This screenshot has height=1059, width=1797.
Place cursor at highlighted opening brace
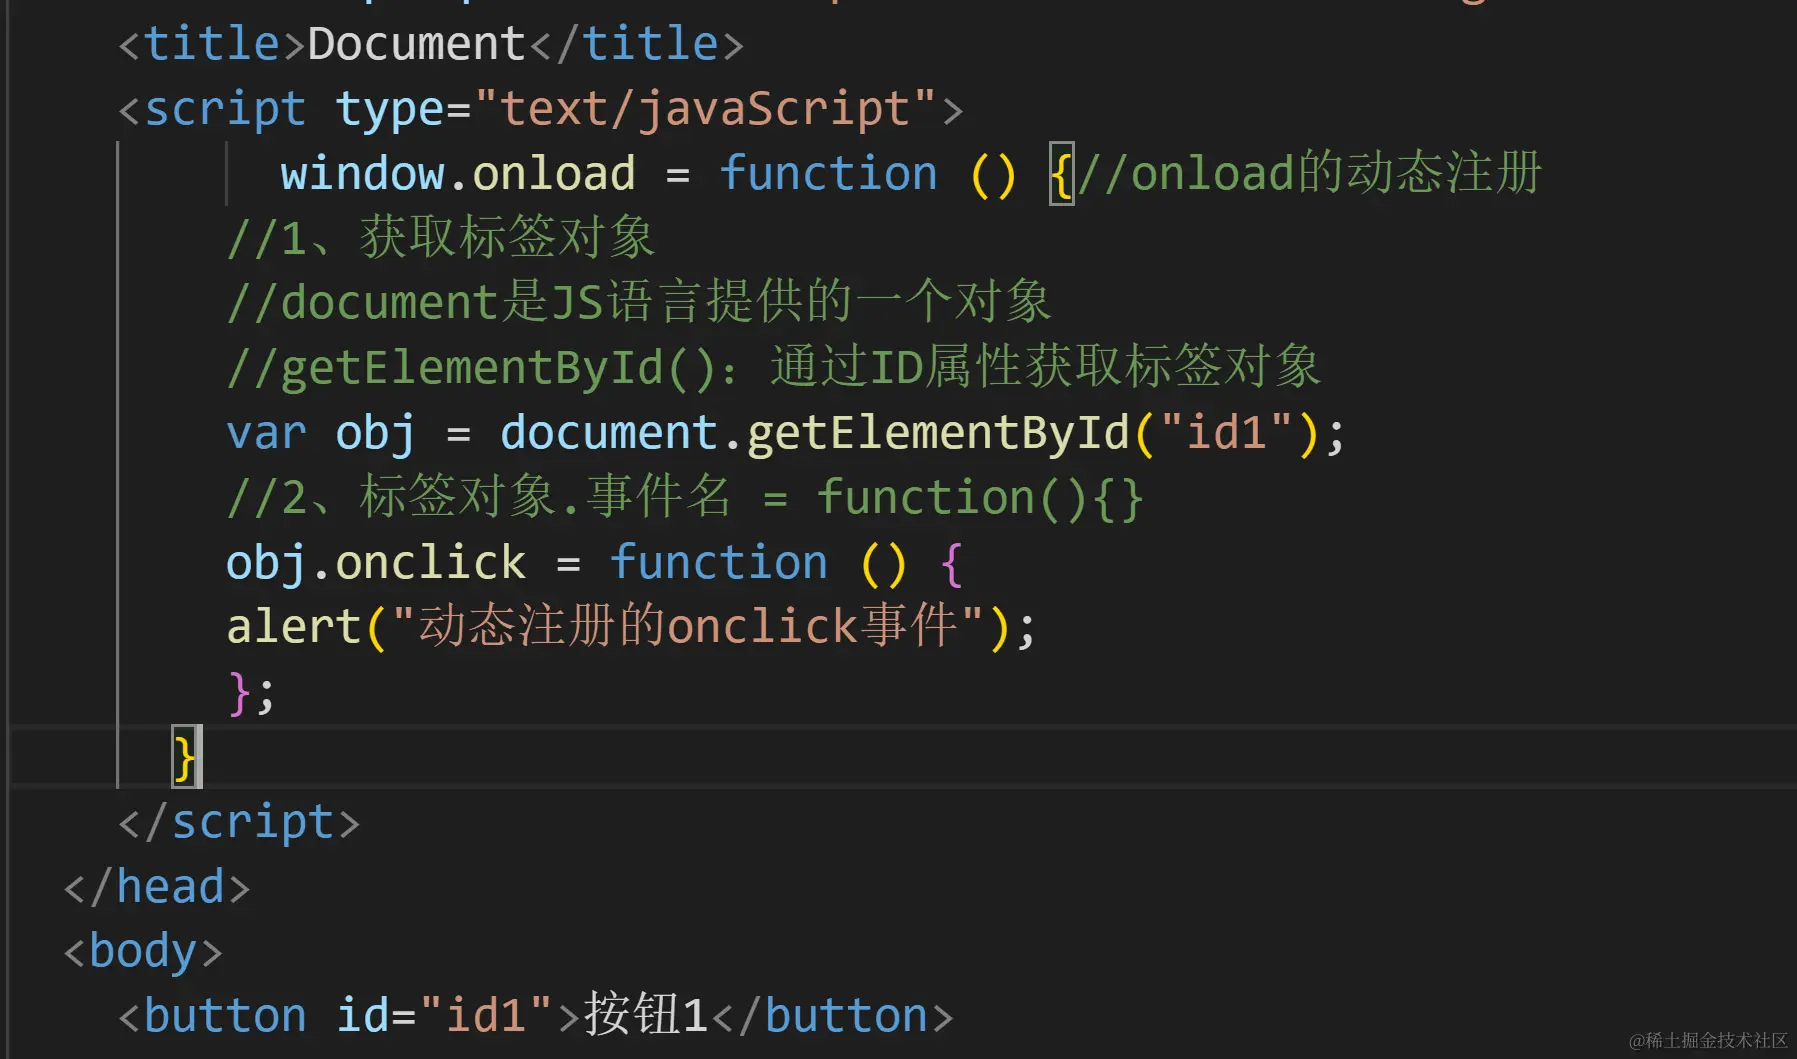[1061, 174]
